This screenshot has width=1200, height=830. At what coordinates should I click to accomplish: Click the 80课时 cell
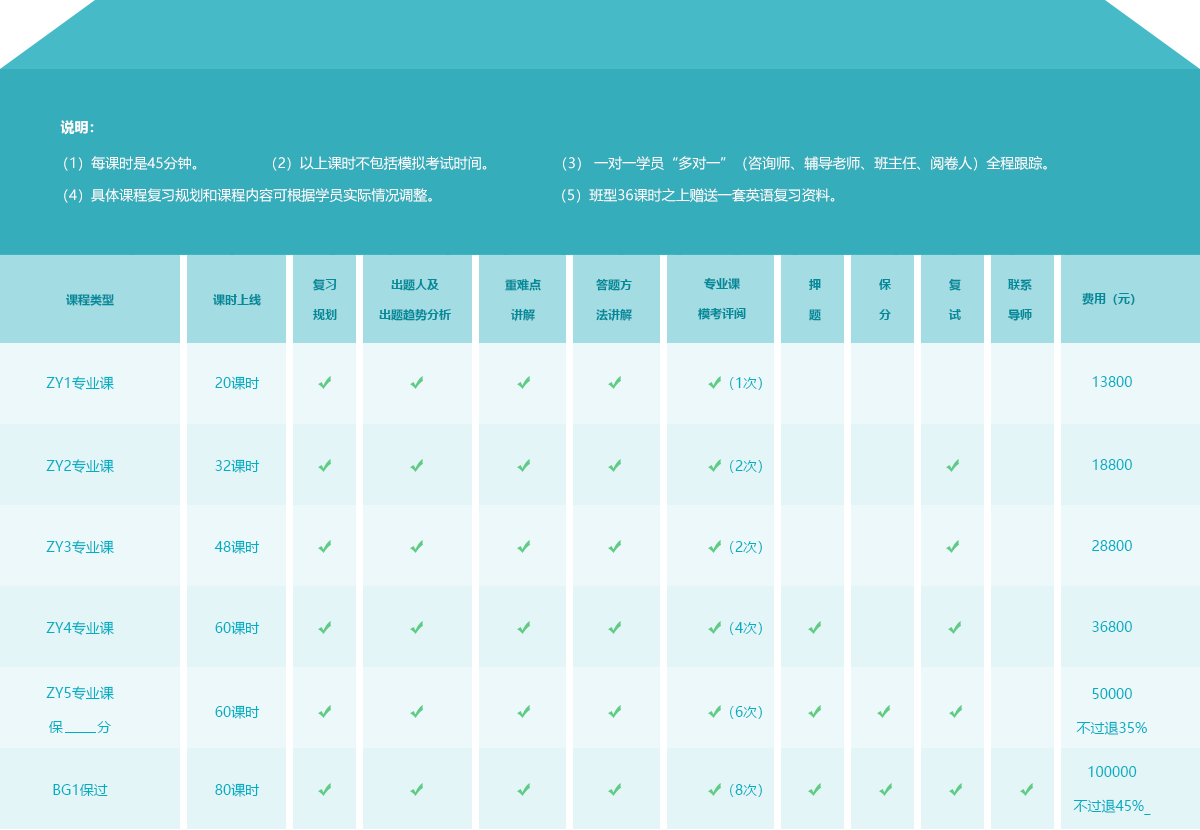click(237, 789)
